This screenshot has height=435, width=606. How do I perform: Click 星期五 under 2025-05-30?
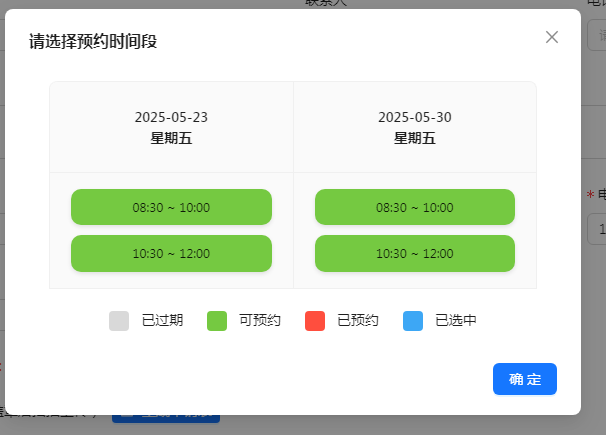pyautogui.click(x=415, y=138)
